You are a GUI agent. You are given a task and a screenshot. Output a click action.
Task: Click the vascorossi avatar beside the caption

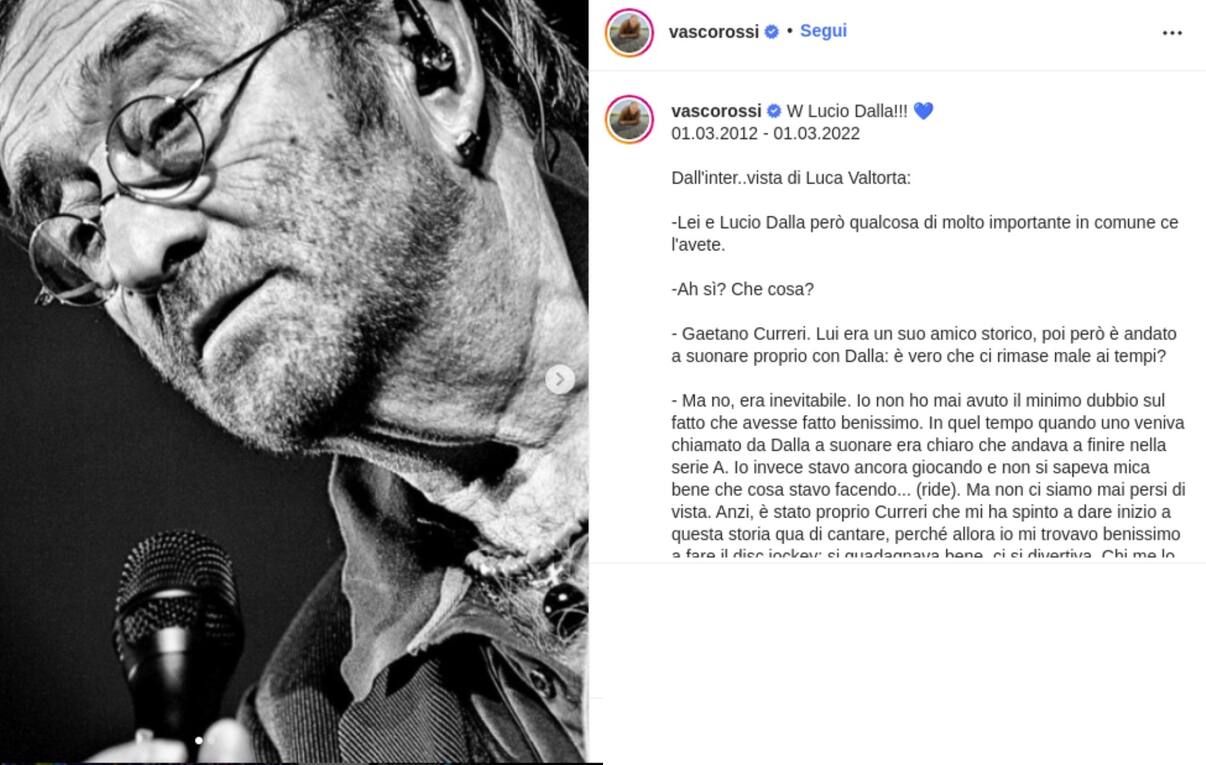[x=630, y=120]
